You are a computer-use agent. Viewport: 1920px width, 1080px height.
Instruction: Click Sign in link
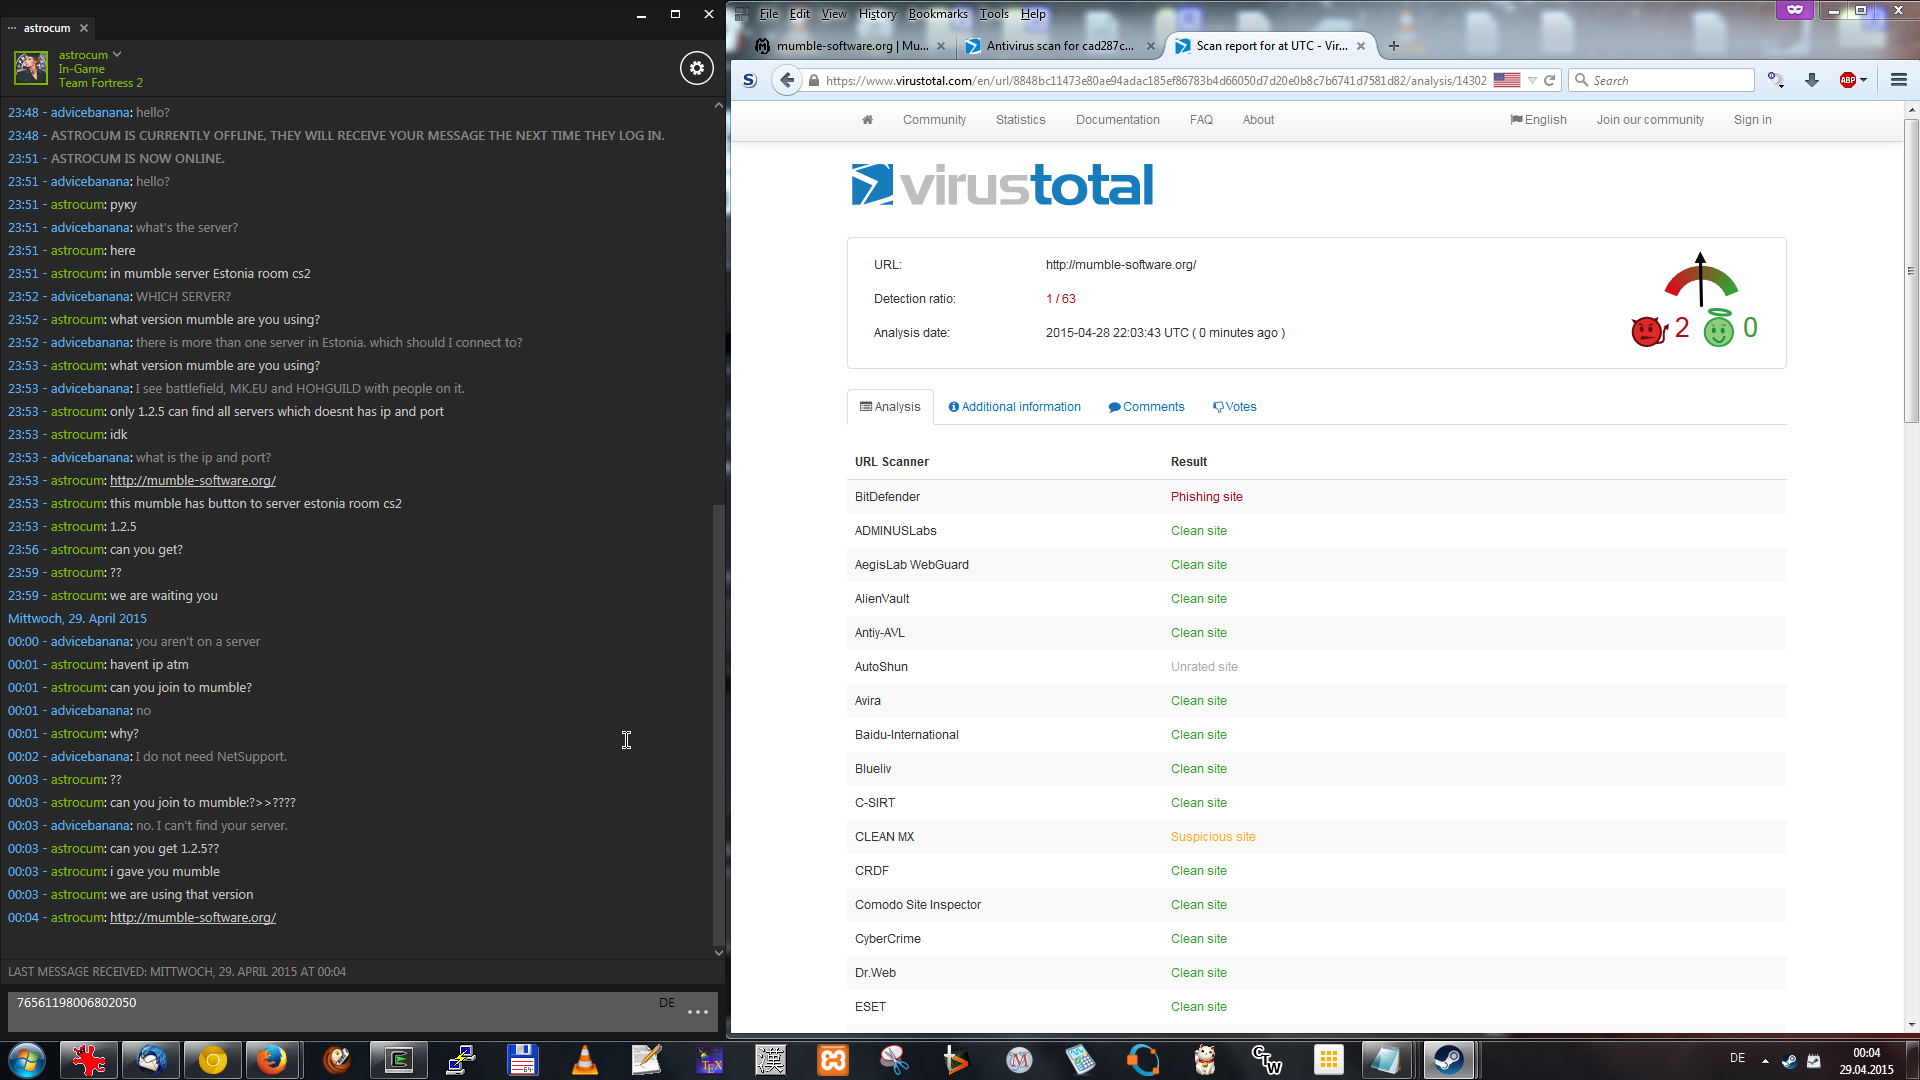click(x=1752, y=120)
